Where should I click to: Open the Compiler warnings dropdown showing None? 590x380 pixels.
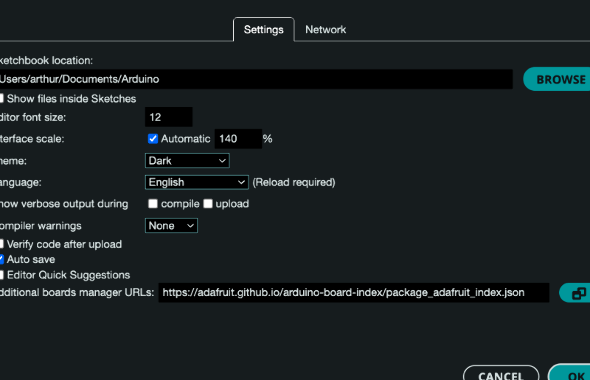click(x=171, y=226)
